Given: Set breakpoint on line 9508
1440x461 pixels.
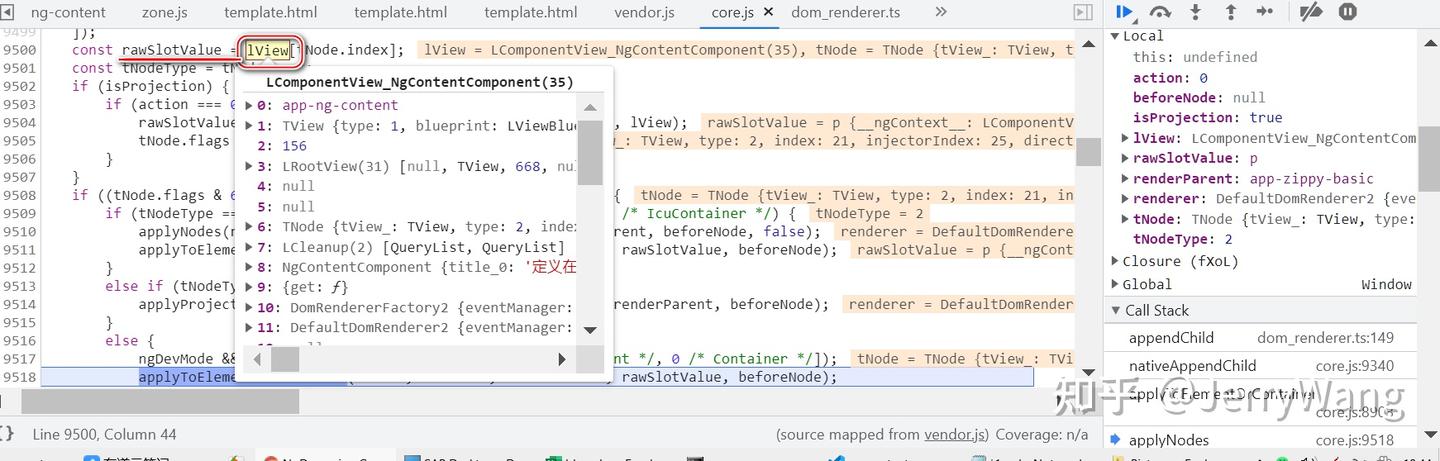Looking at the screenshot, I should coord(20,195).
